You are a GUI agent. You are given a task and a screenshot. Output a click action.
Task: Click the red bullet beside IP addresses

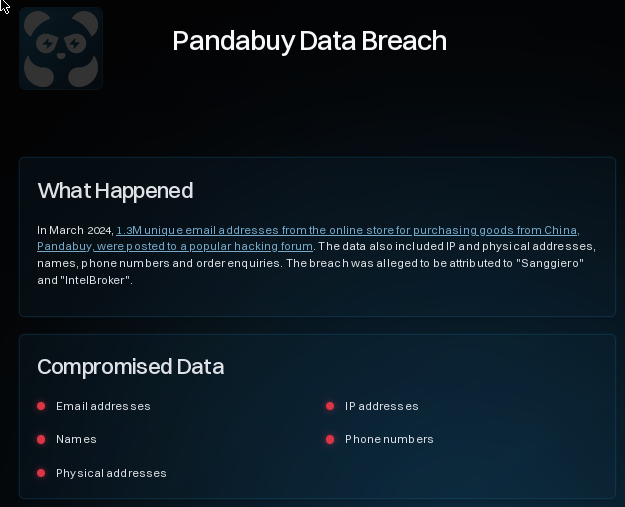330,406
